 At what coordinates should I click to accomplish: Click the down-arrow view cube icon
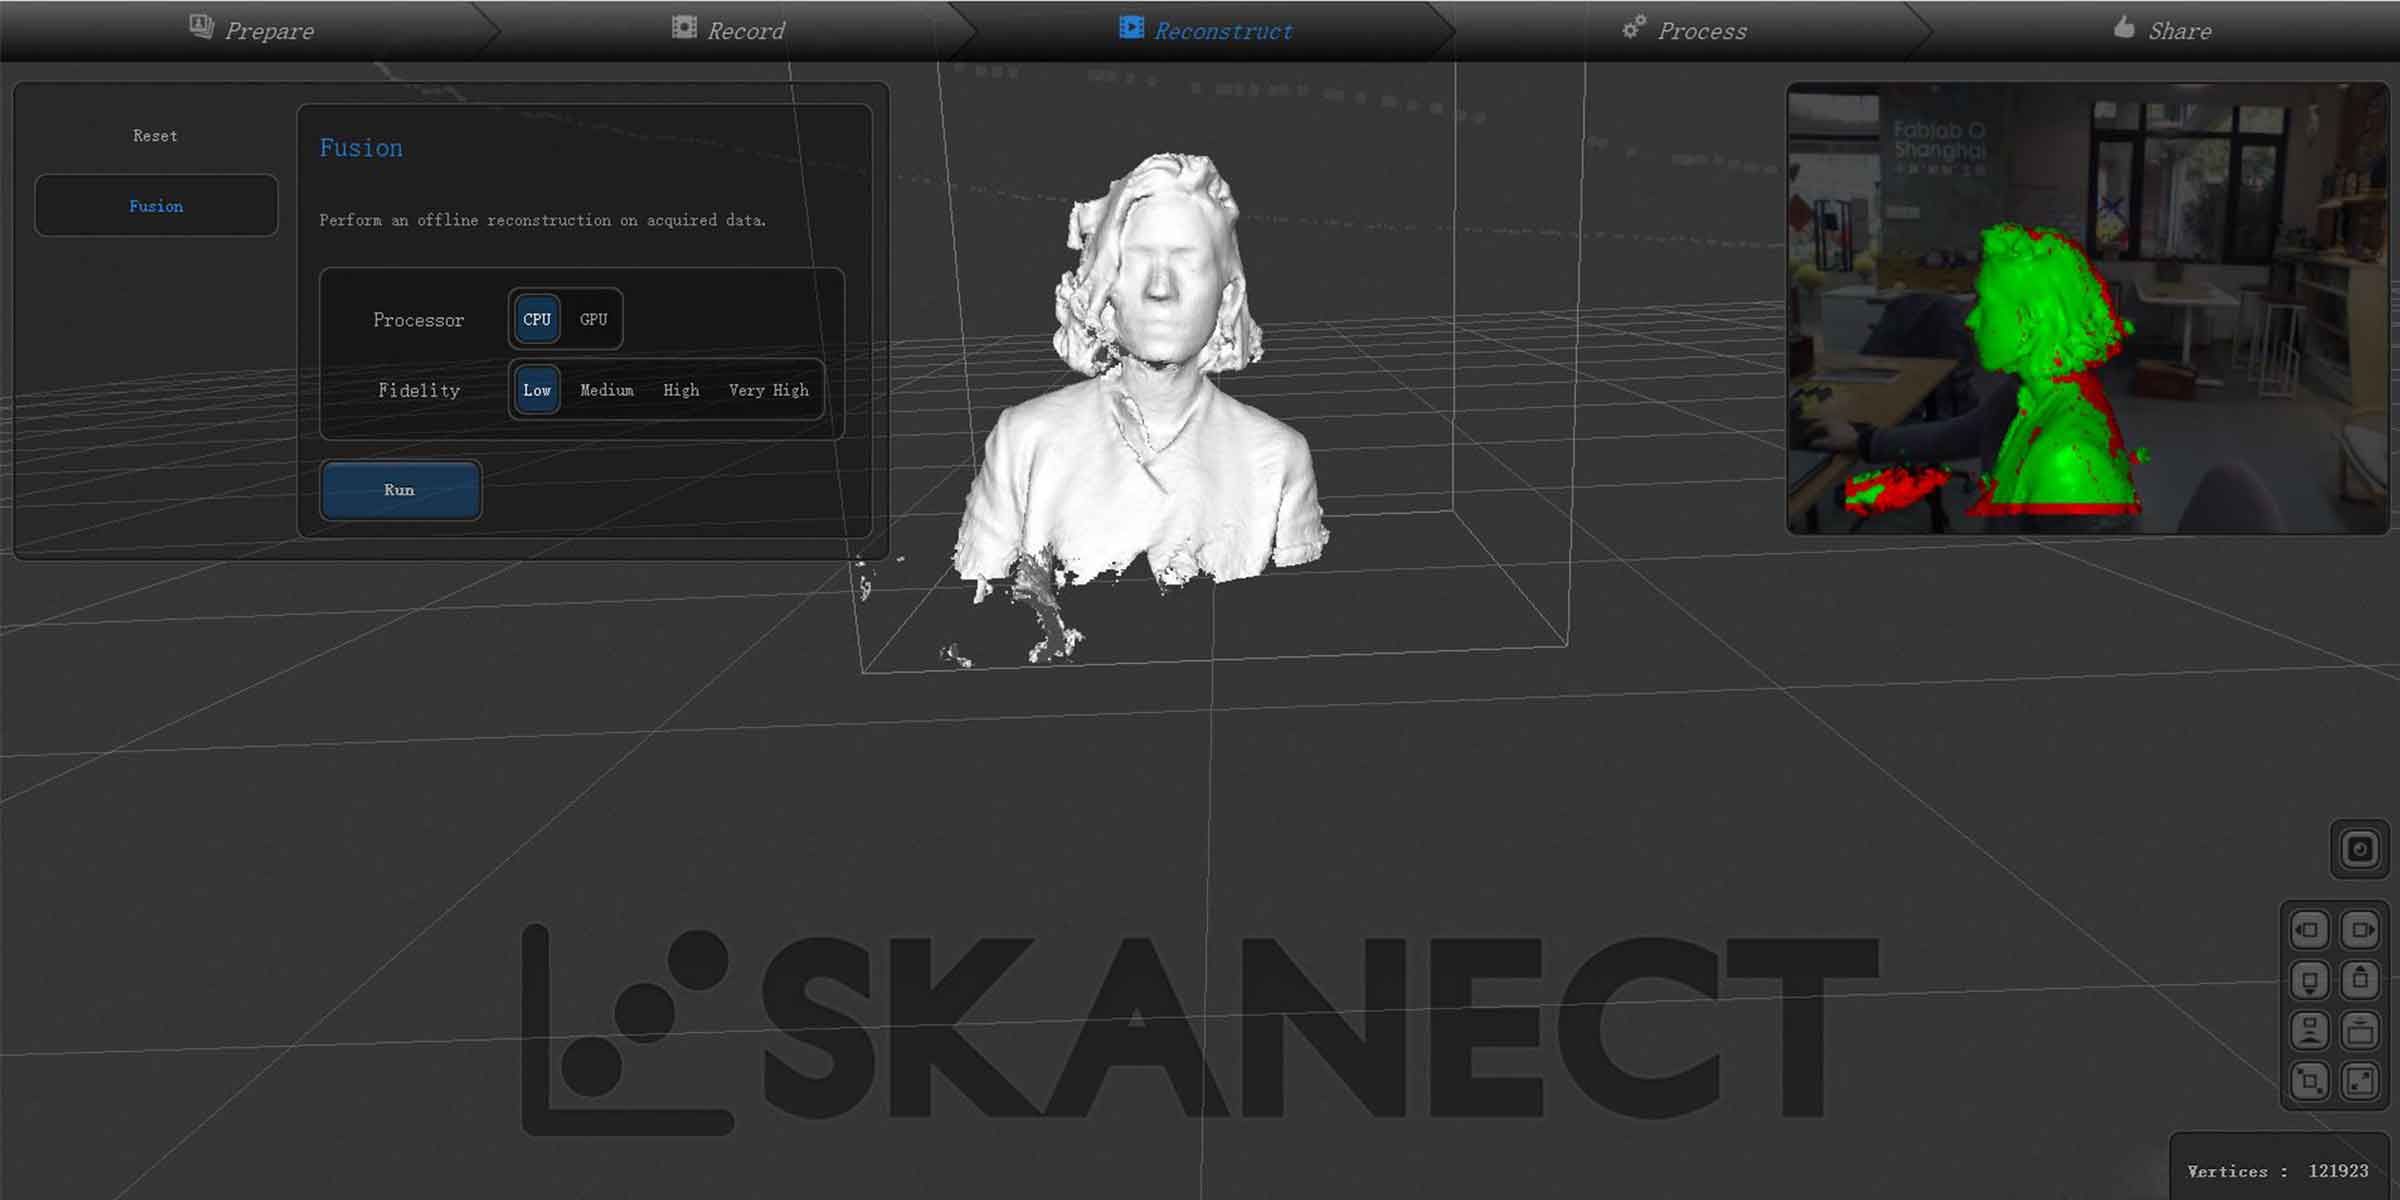tap(2309, 980)
